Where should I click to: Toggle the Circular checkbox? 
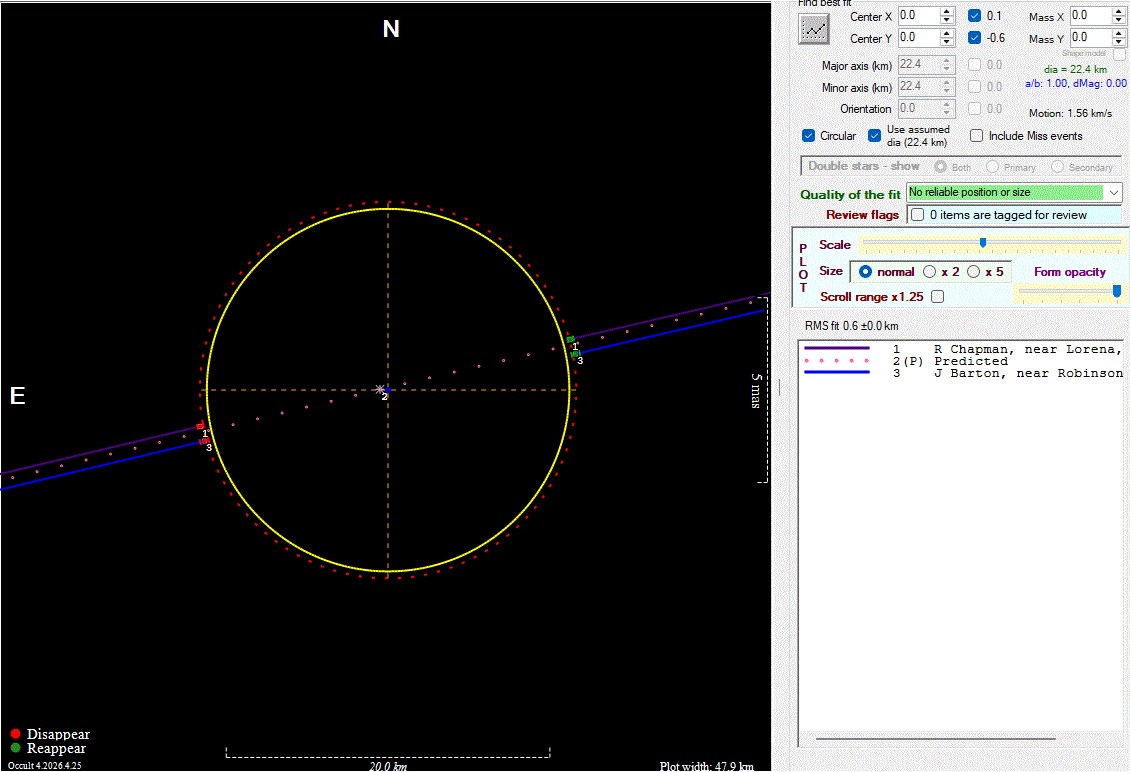[x=809, y=136]
